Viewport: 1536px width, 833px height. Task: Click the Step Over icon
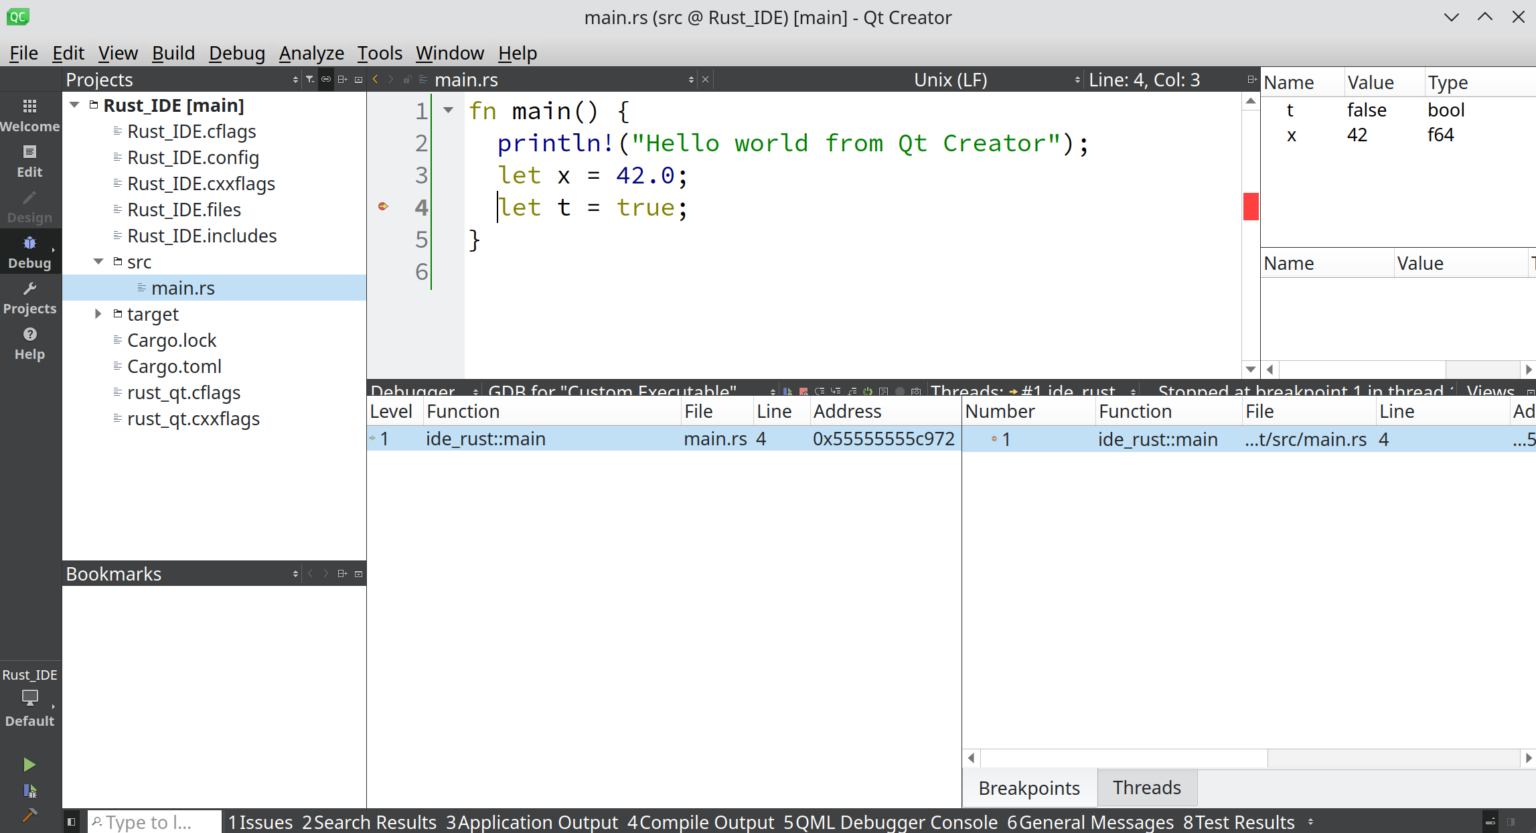(820, 392)
